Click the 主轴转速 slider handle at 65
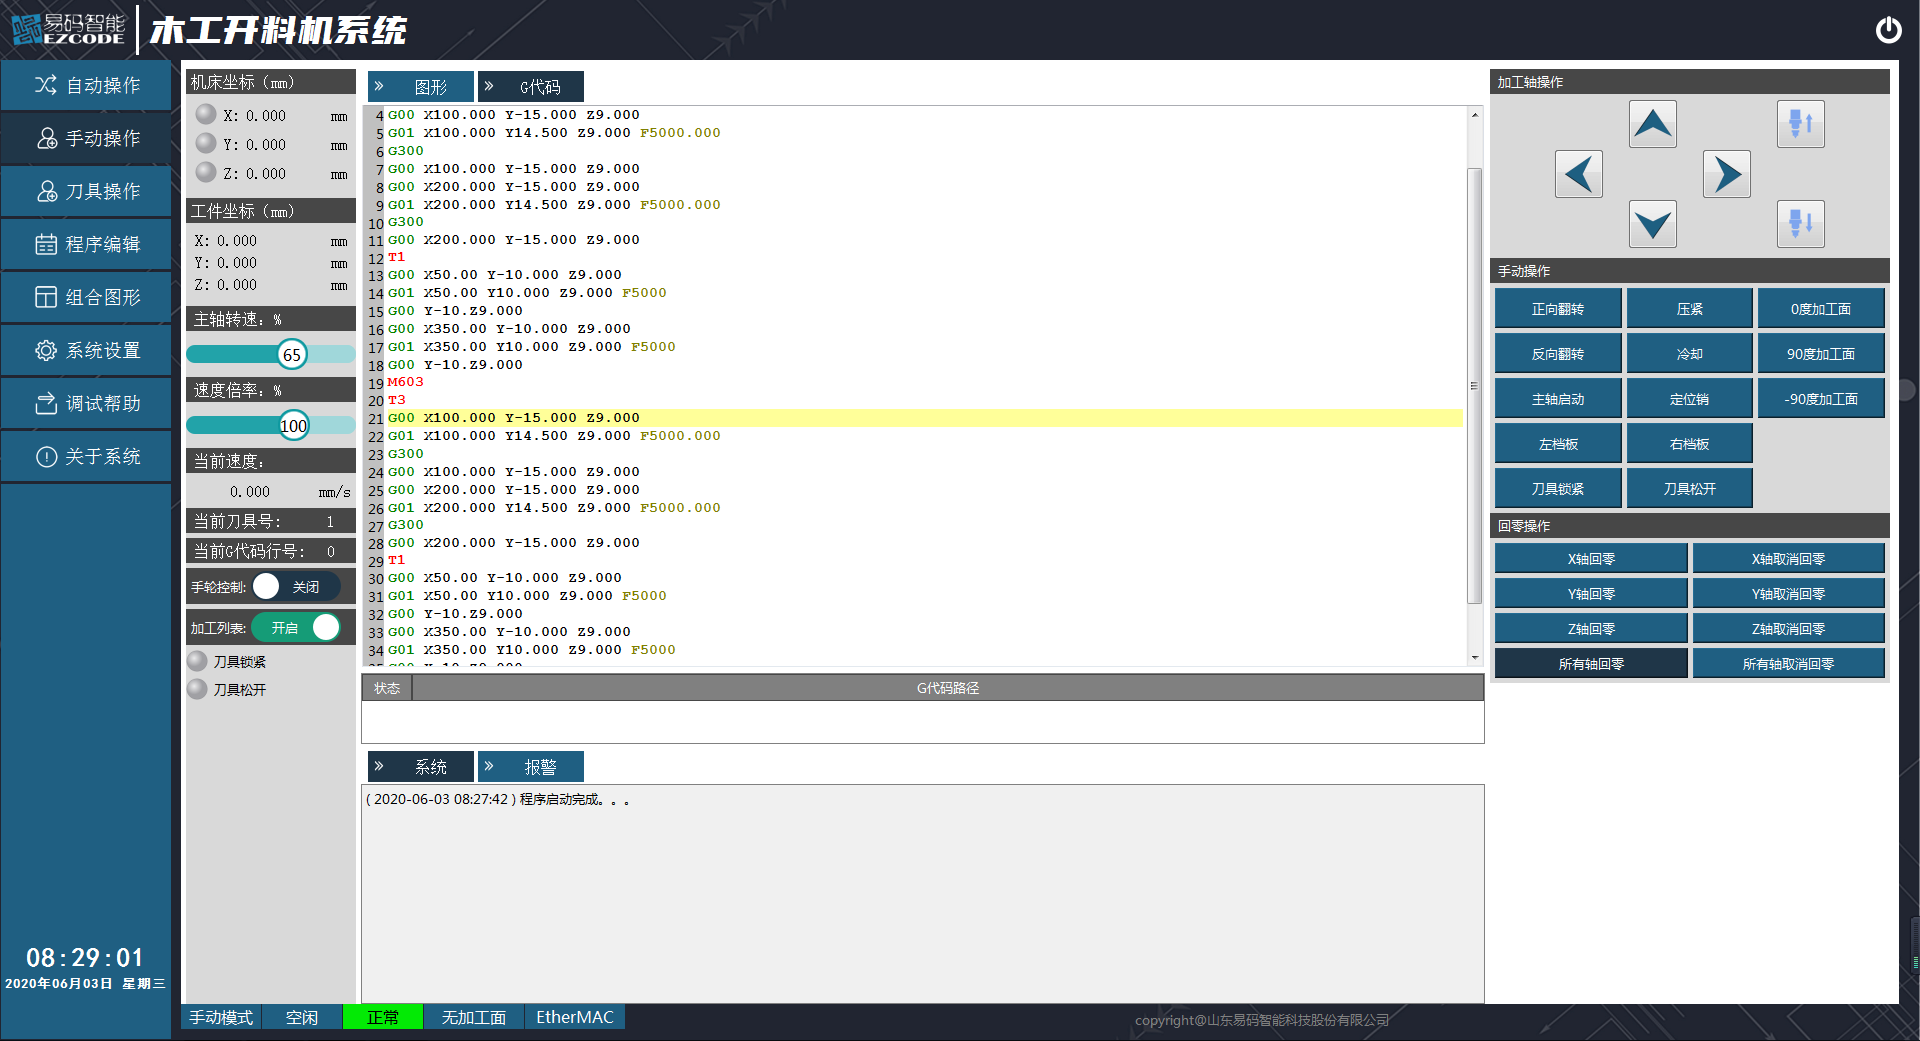 tap(292, 355)
